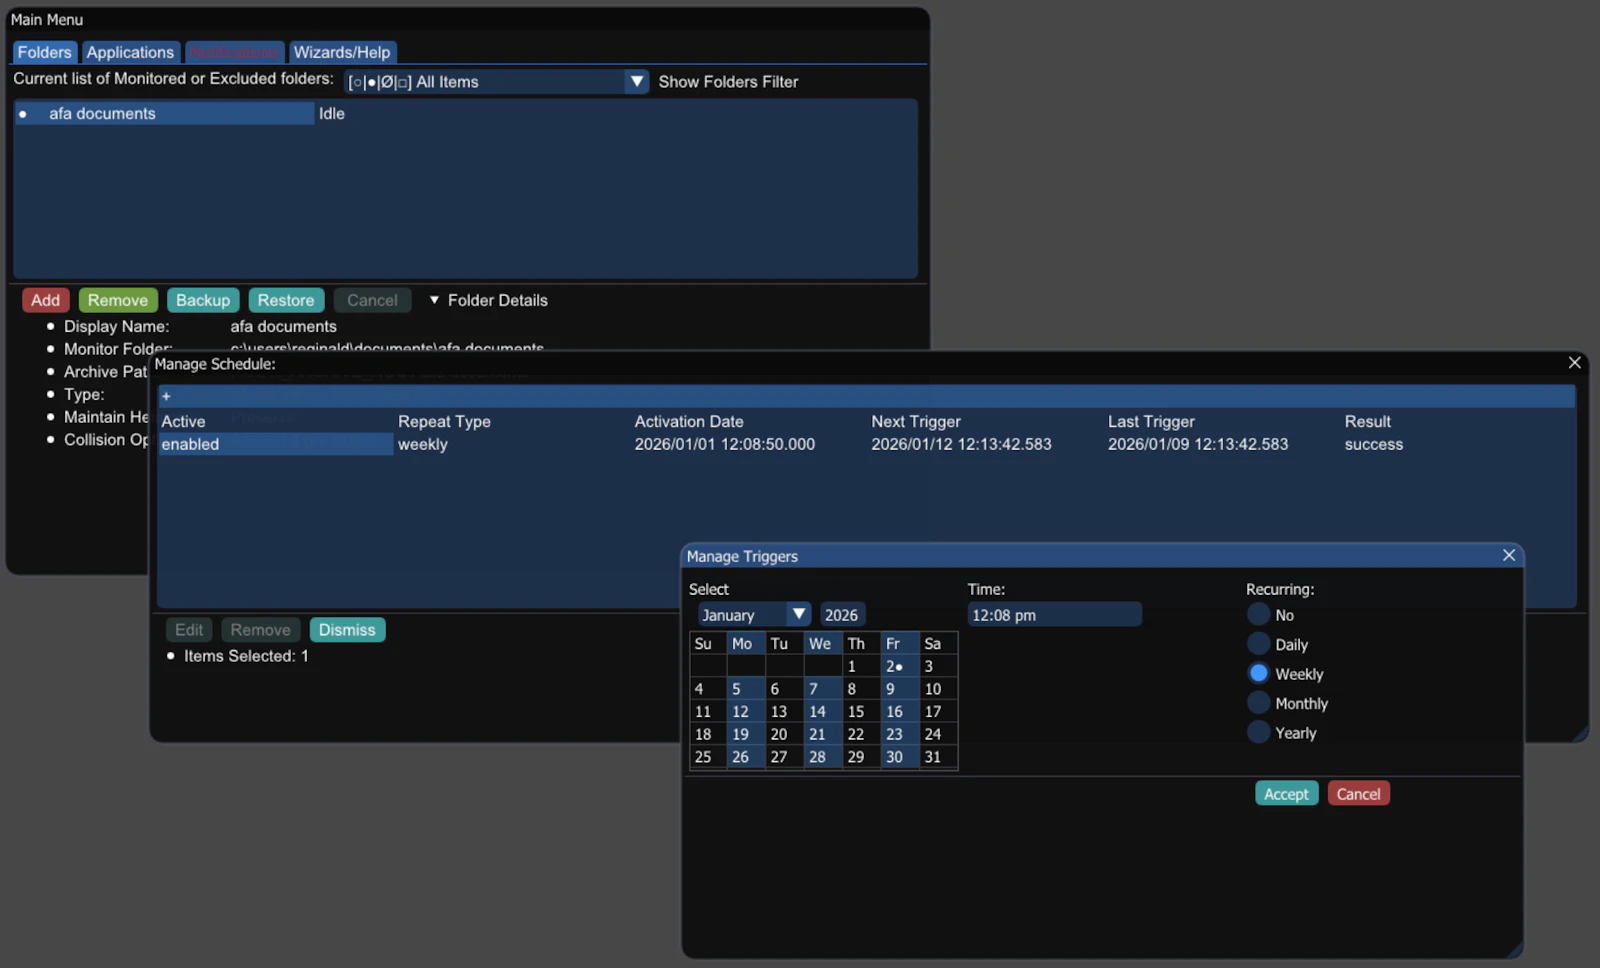The image size is (1600, 968).
Task: Click the weekly repeat type cell
Action: click(x=423, y=444)
